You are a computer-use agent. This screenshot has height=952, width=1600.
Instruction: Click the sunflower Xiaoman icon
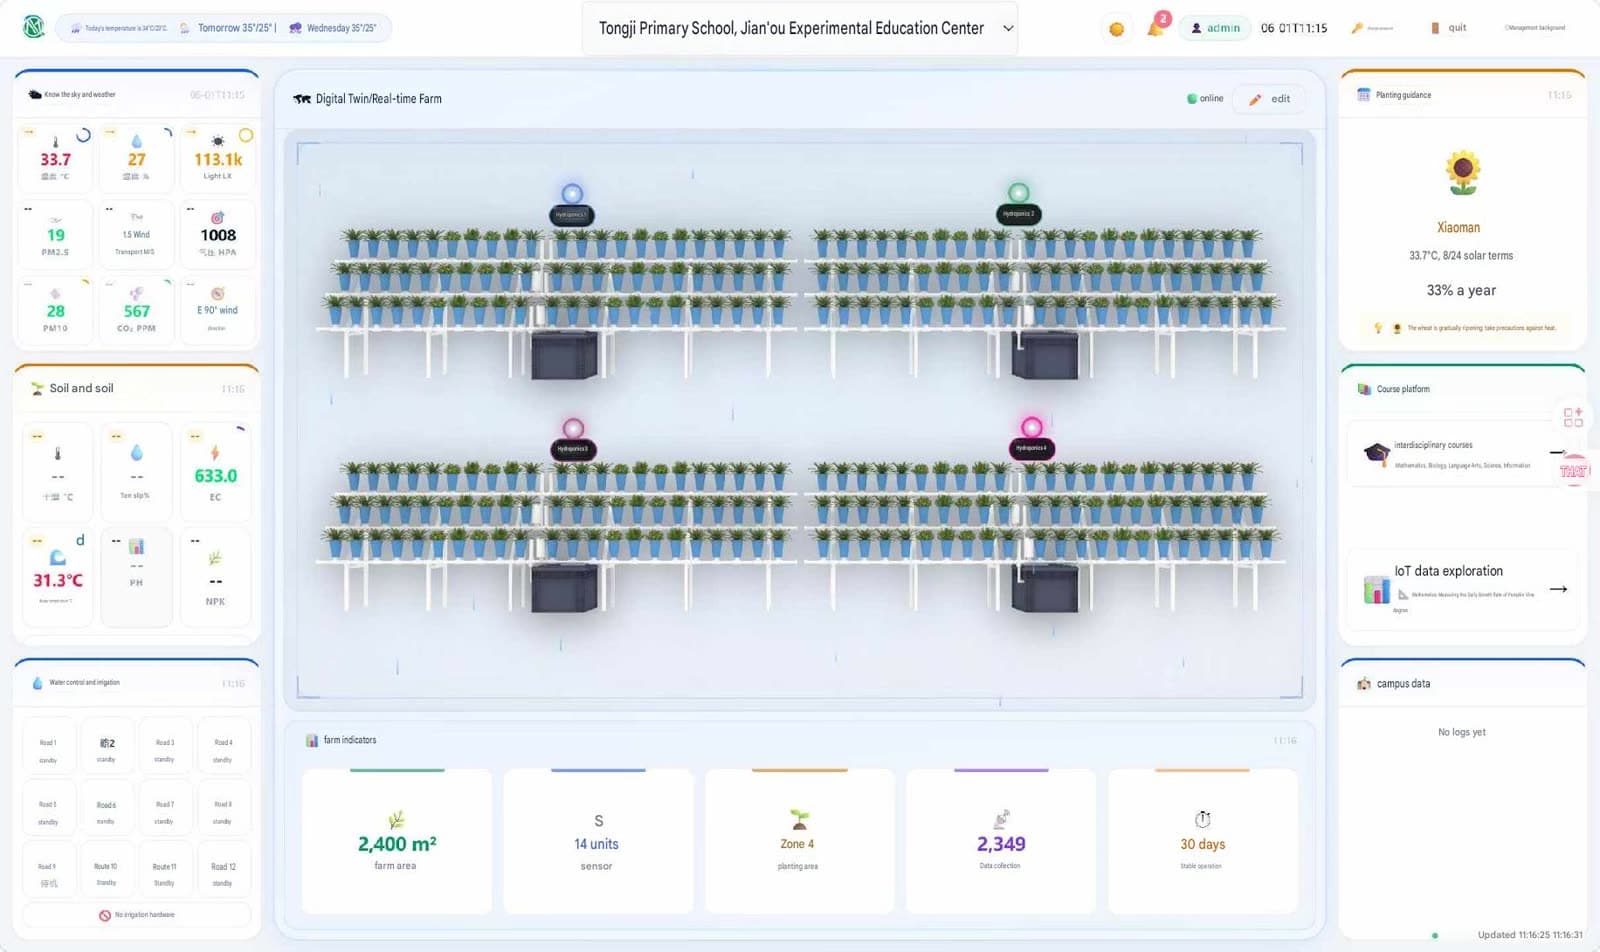pos(1462,173)
